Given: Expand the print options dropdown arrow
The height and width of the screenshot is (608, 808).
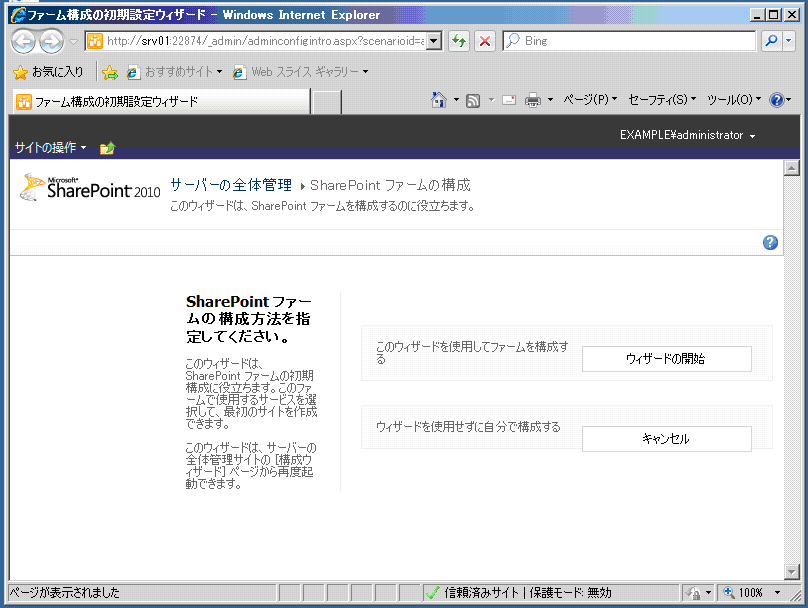Looking at the screenshot, I should [x=550, y=100].
